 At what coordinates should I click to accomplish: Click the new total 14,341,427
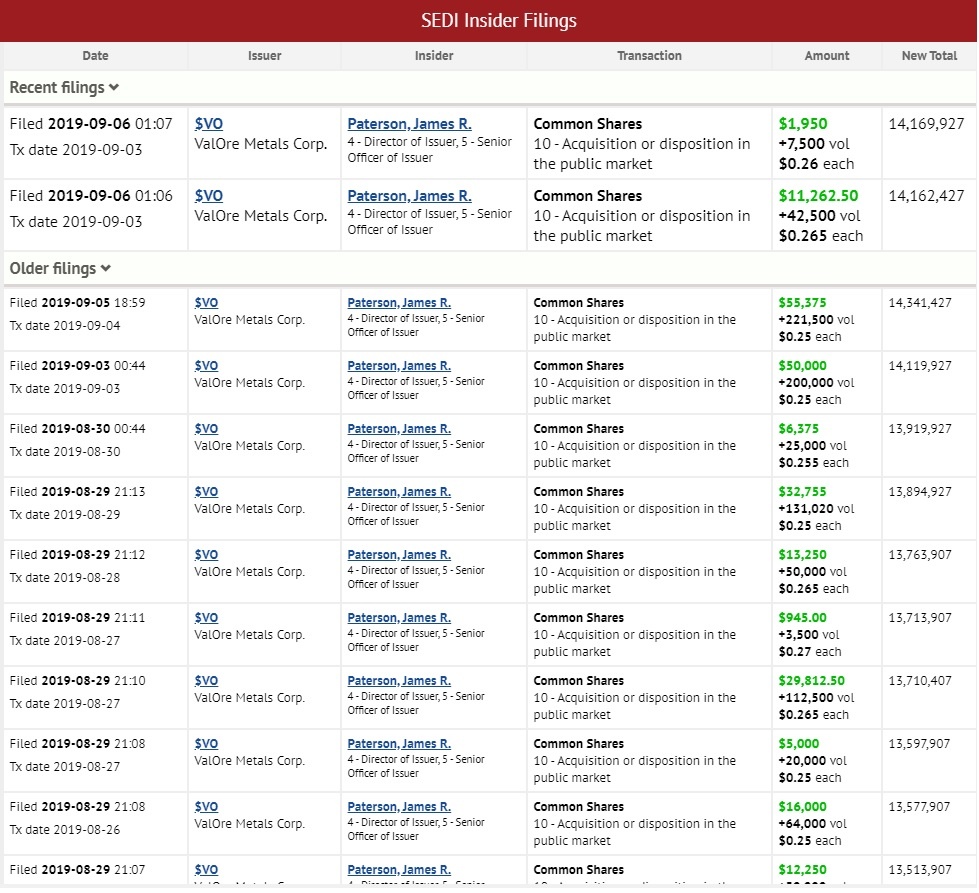920,303
